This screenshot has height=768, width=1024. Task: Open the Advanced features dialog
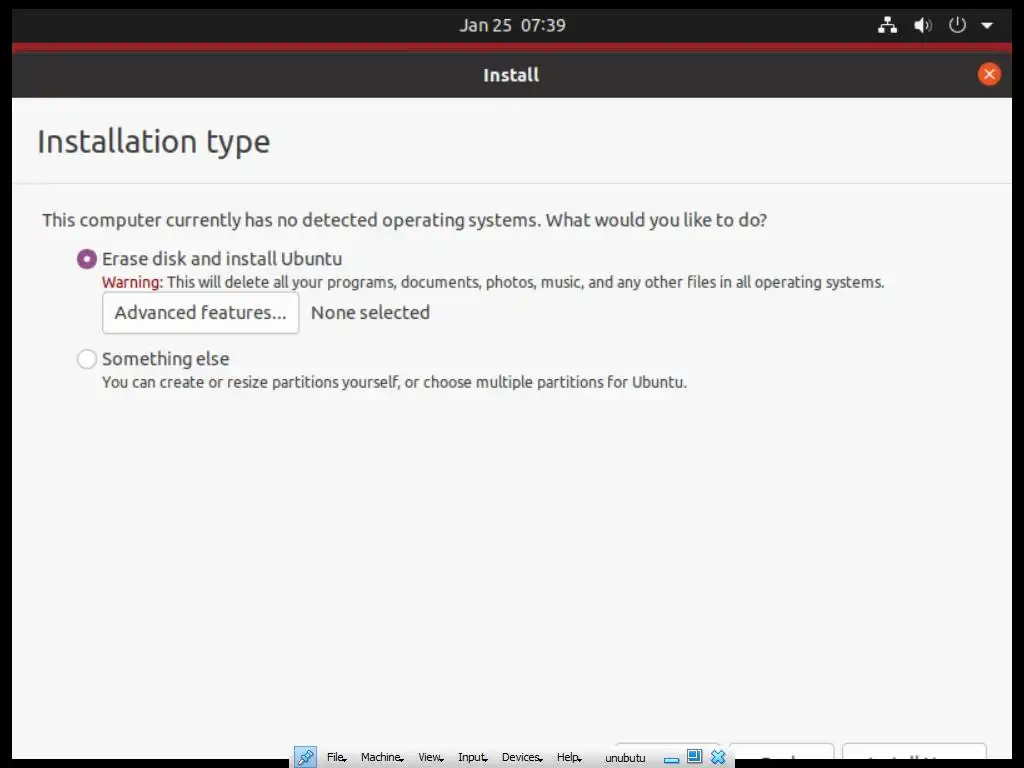pos(200,313)
